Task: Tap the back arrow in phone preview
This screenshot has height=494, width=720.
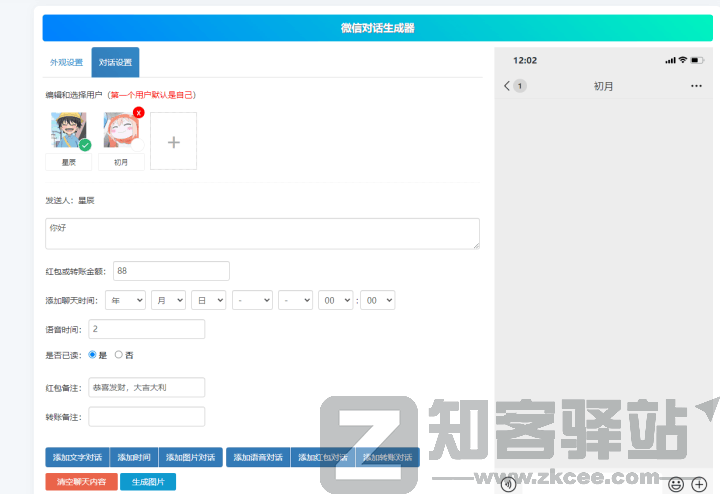Action: pos(507,86)
